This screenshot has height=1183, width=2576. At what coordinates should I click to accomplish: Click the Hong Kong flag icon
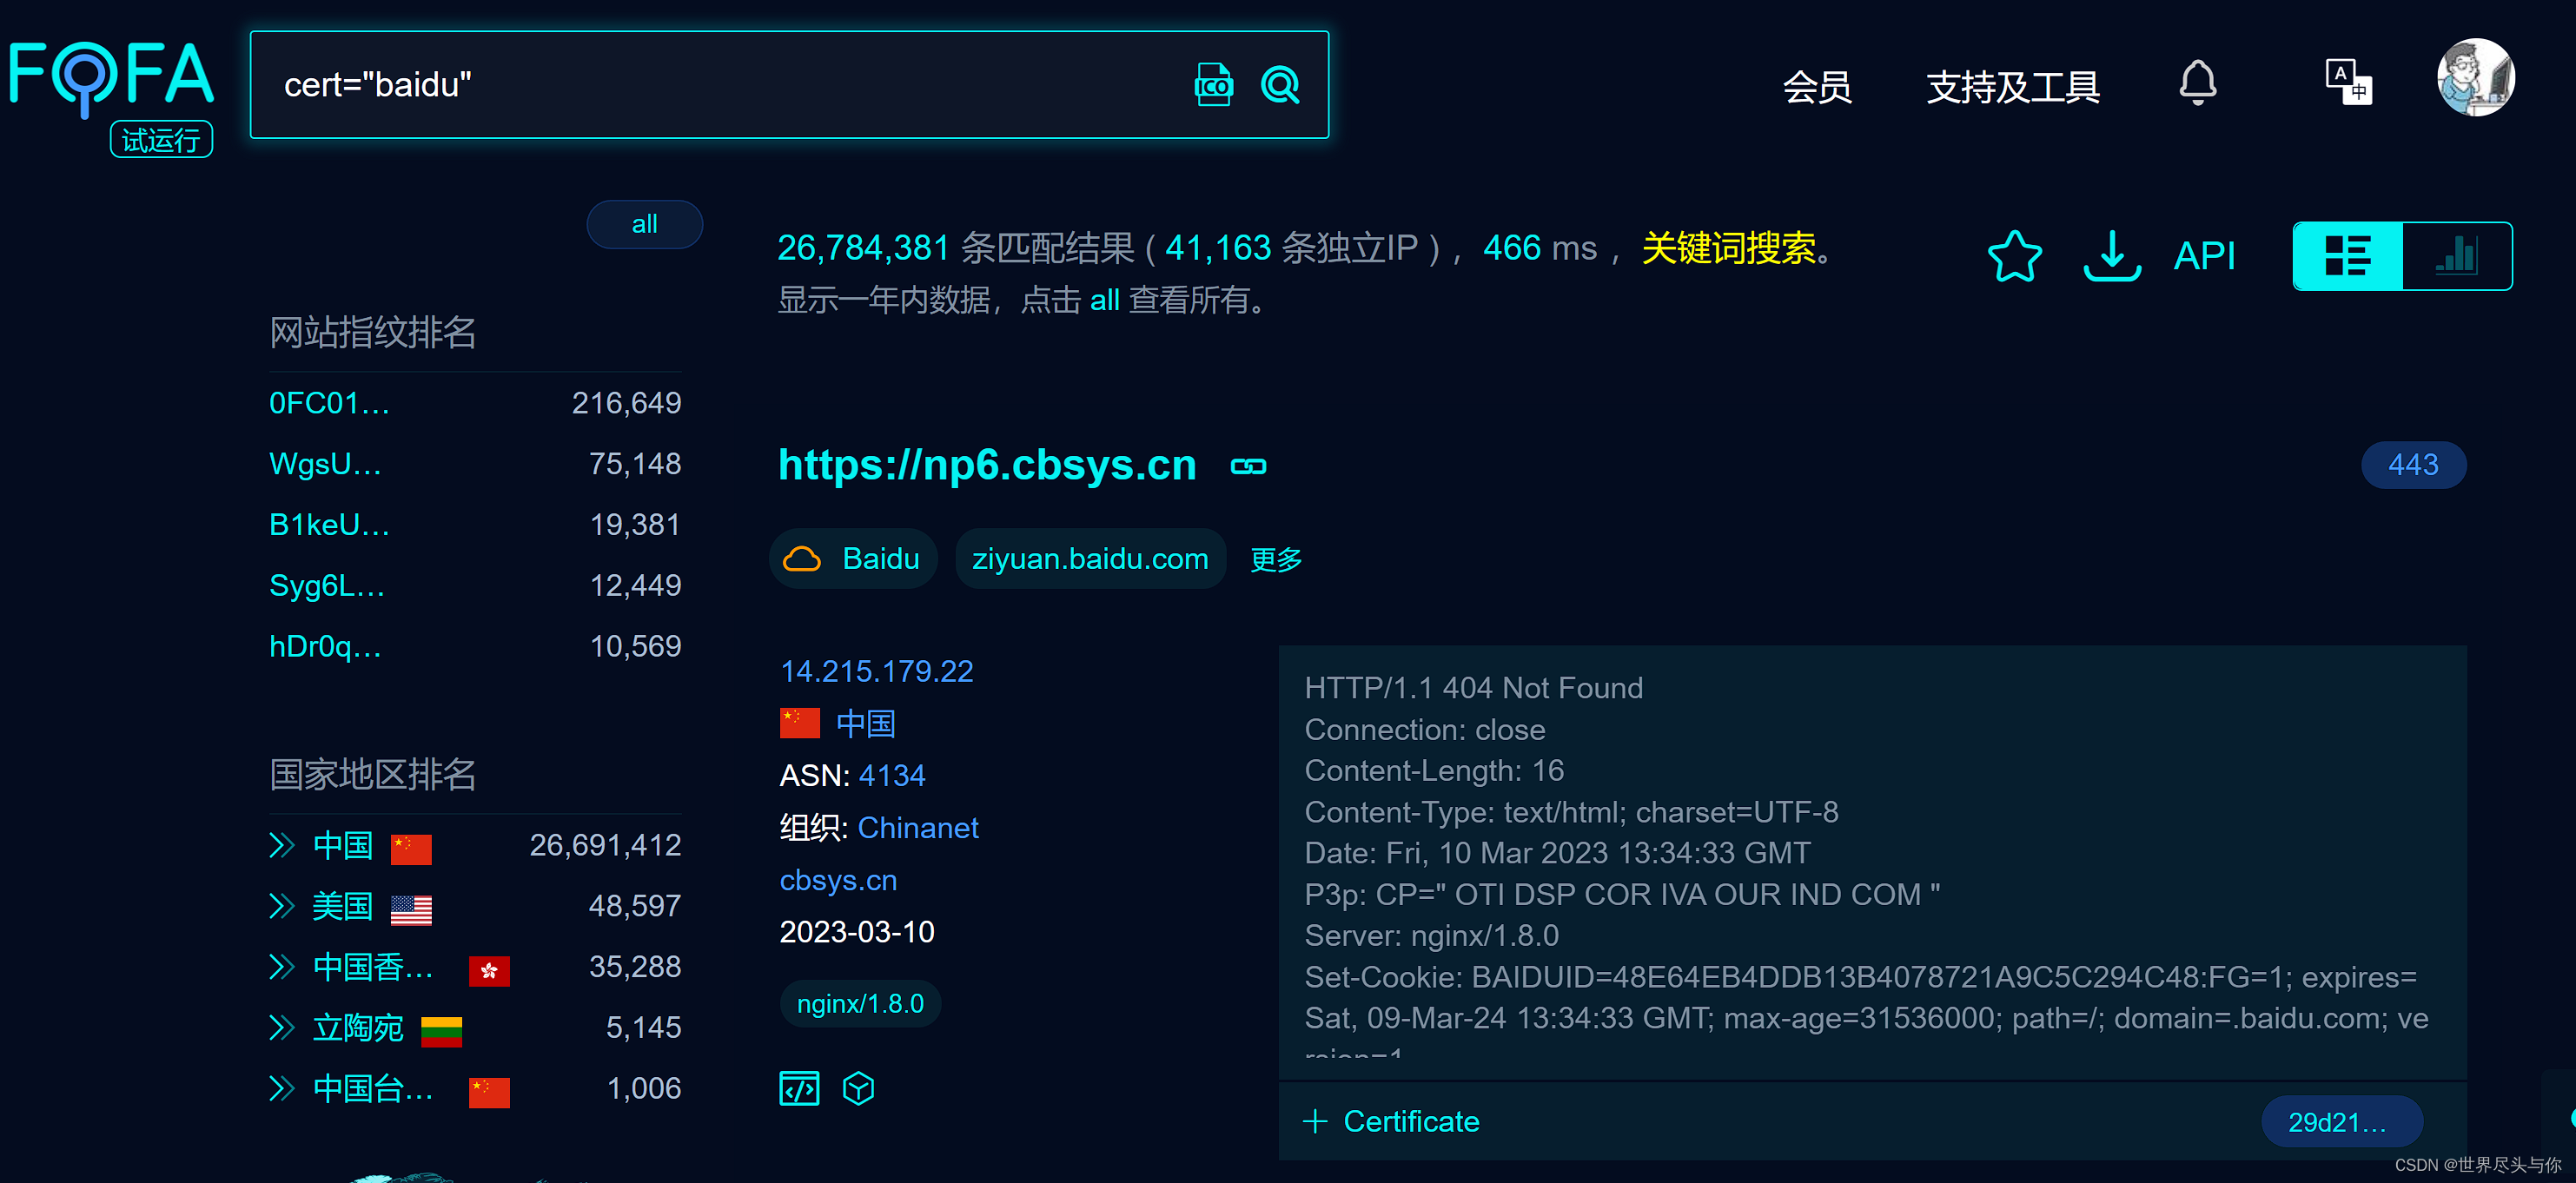489,970
